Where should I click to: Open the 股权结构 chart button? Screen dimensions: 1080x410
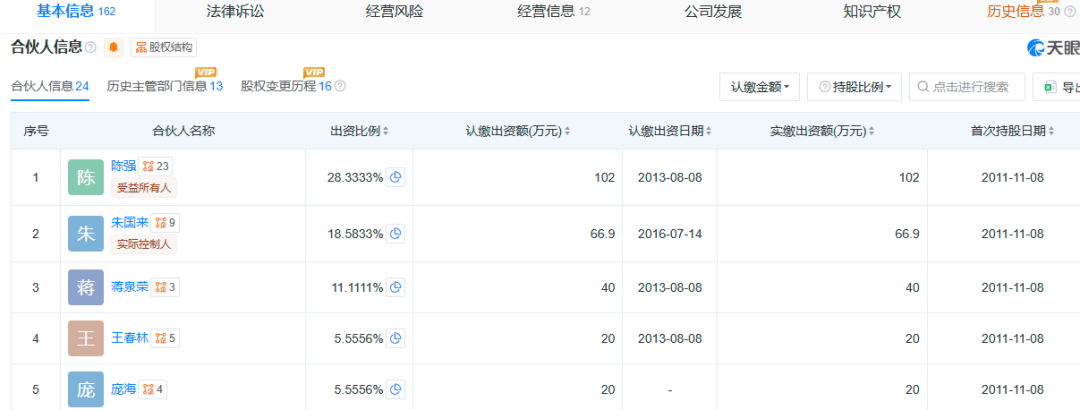pyautogui.click(x=164, y=48)
